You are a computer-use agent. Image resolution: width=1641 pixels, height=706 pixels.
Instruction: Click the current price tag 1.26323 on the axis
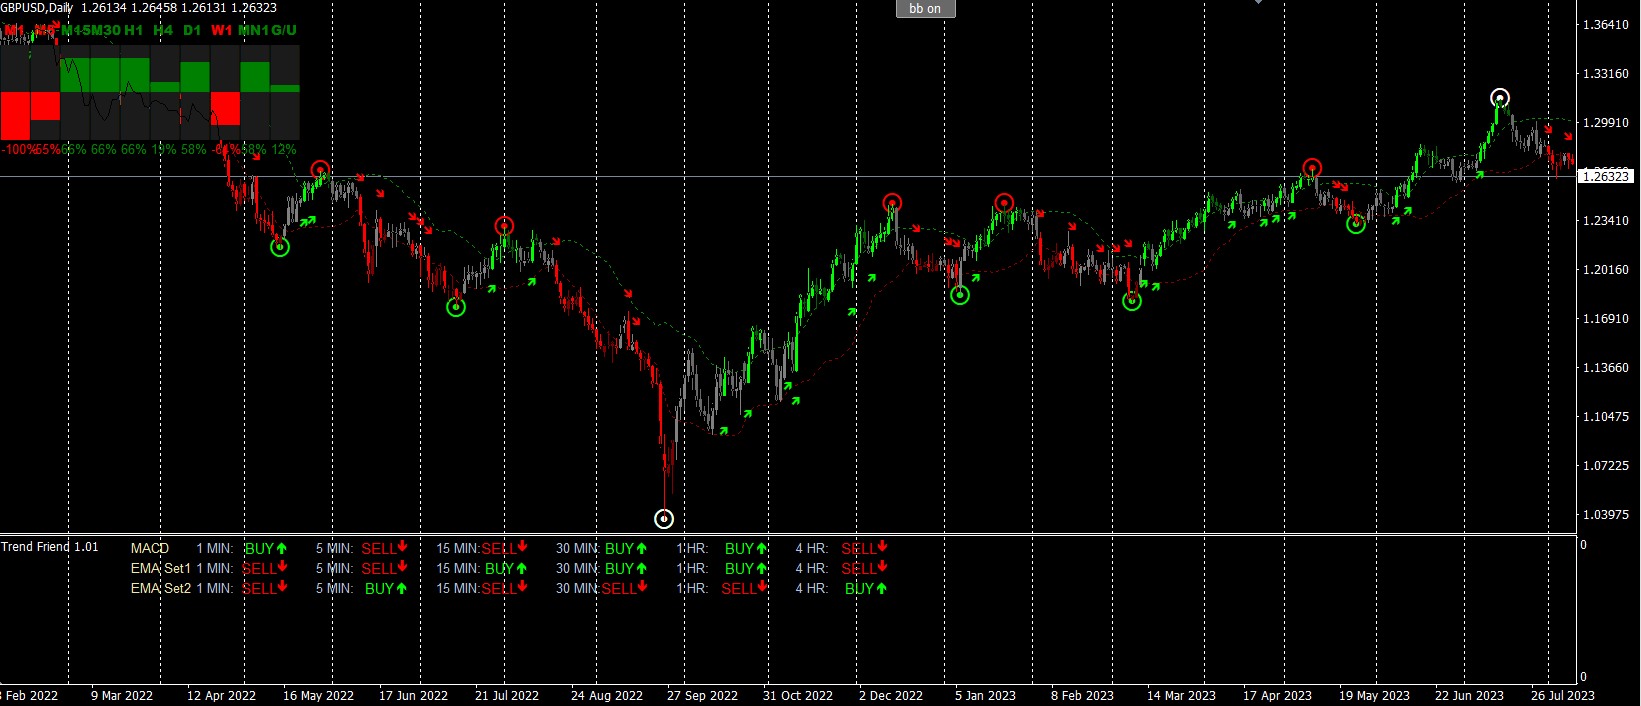[1606, 176]
